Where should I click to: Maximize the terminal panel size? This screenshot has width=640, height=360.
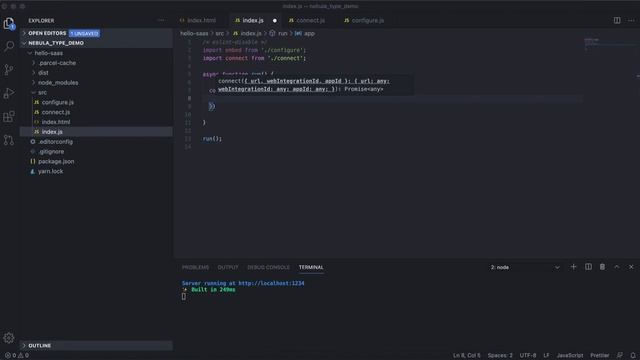(x=617, y=267)
